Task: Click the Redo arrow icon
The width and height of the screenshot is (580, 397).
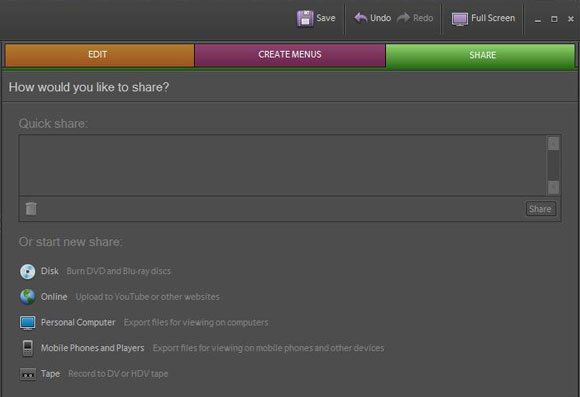Action: tap(404, 18)
